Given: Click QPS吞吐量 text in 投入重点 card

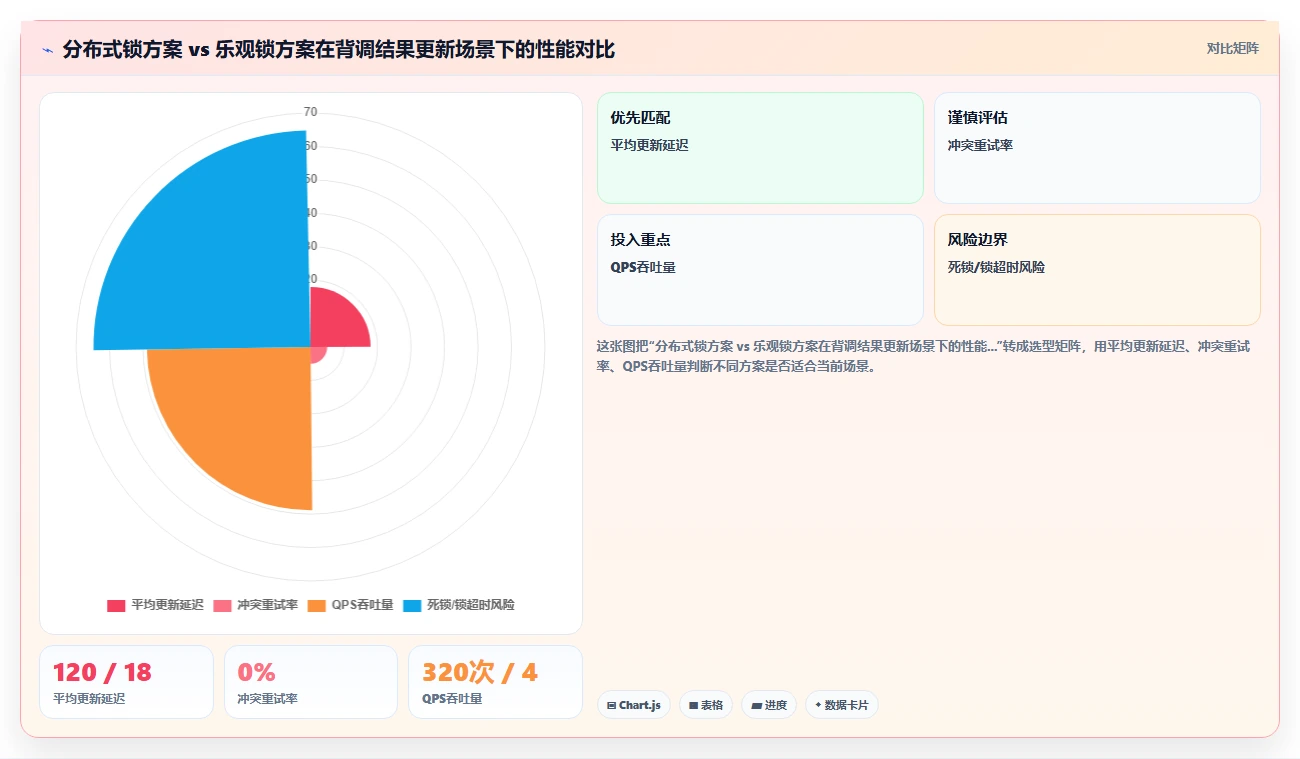Looking at the screenshot, I should click(643, 267).
